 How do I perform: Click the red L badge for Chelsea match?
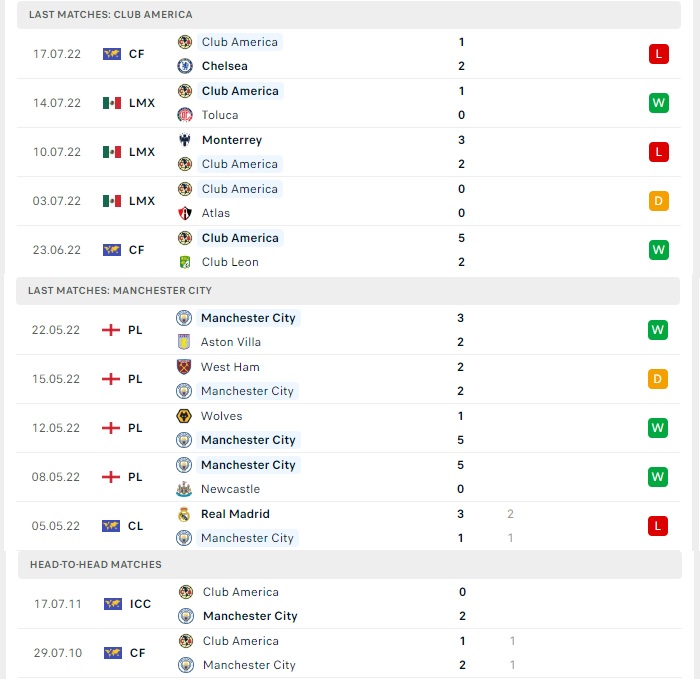[x=659, y=54]
